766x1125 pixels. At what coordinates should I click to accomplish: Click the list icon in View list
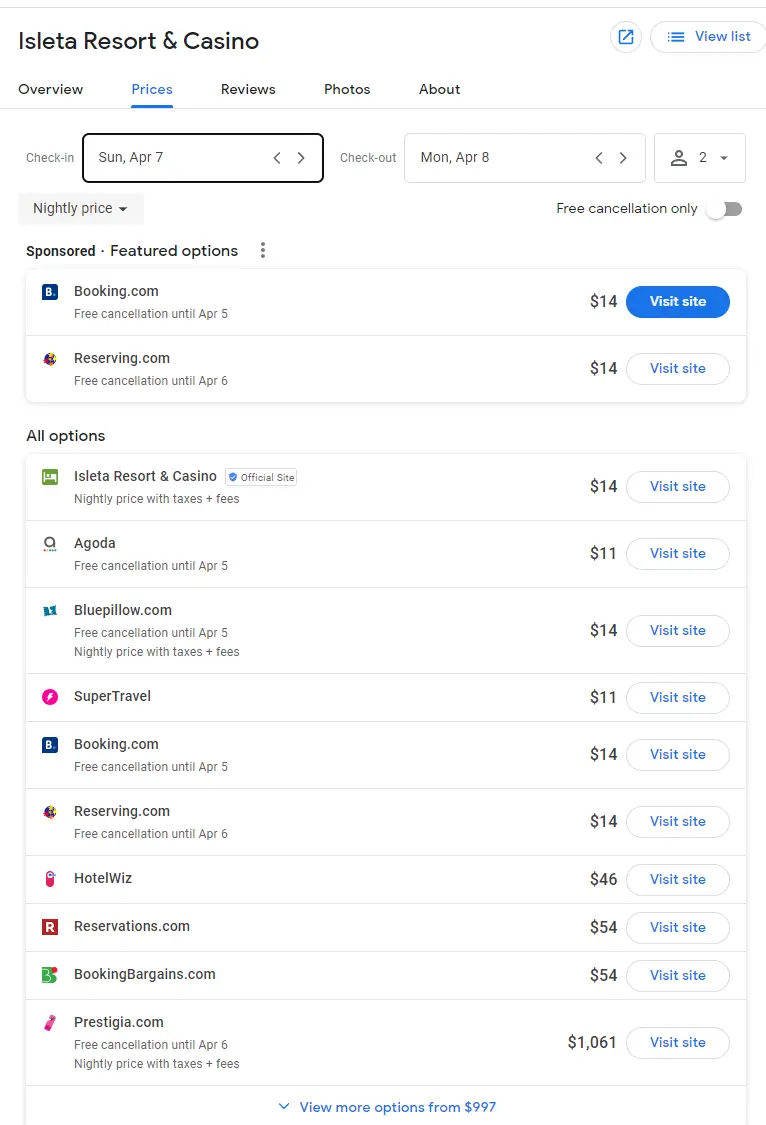pos(676,37)
